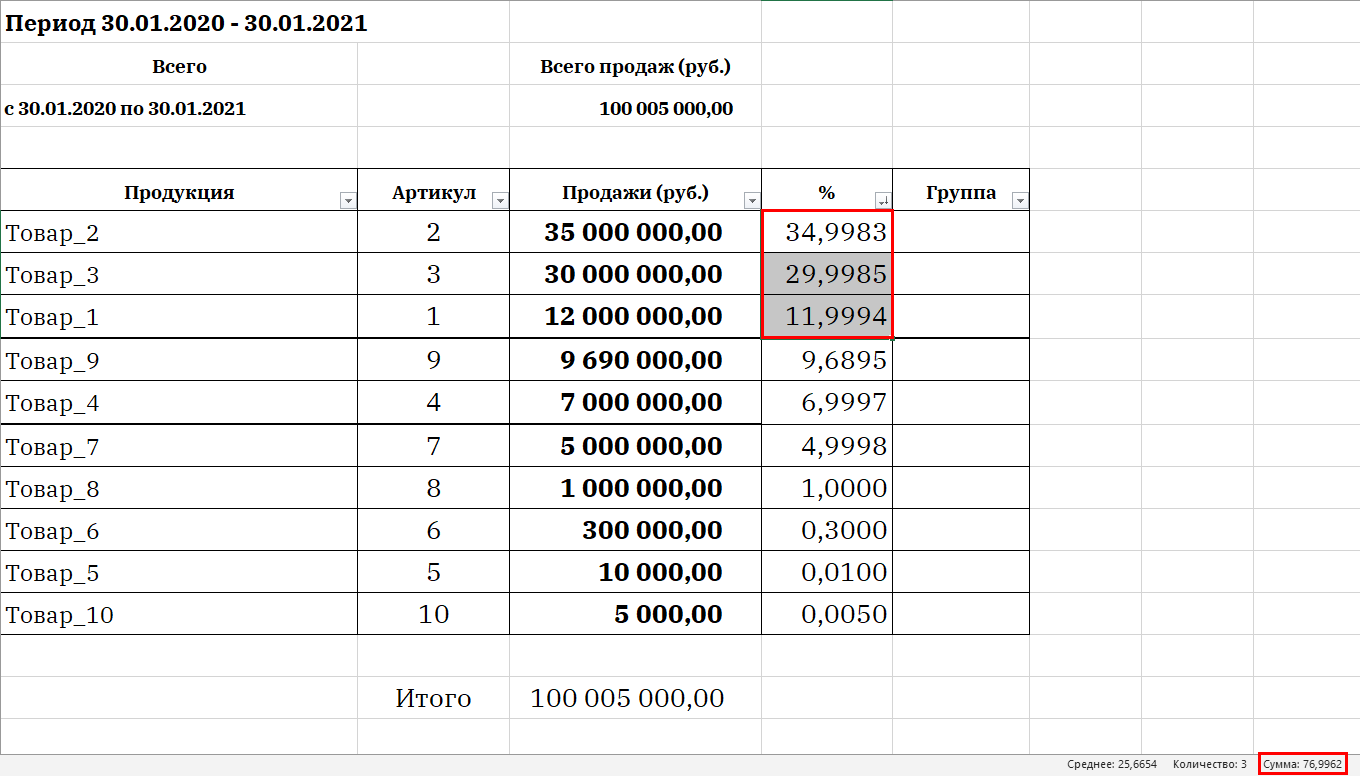Select the Всего продаж (руб.) header cell
Image resolution: width=1360 pixels, height=776 pixels.
pos(634,67)
